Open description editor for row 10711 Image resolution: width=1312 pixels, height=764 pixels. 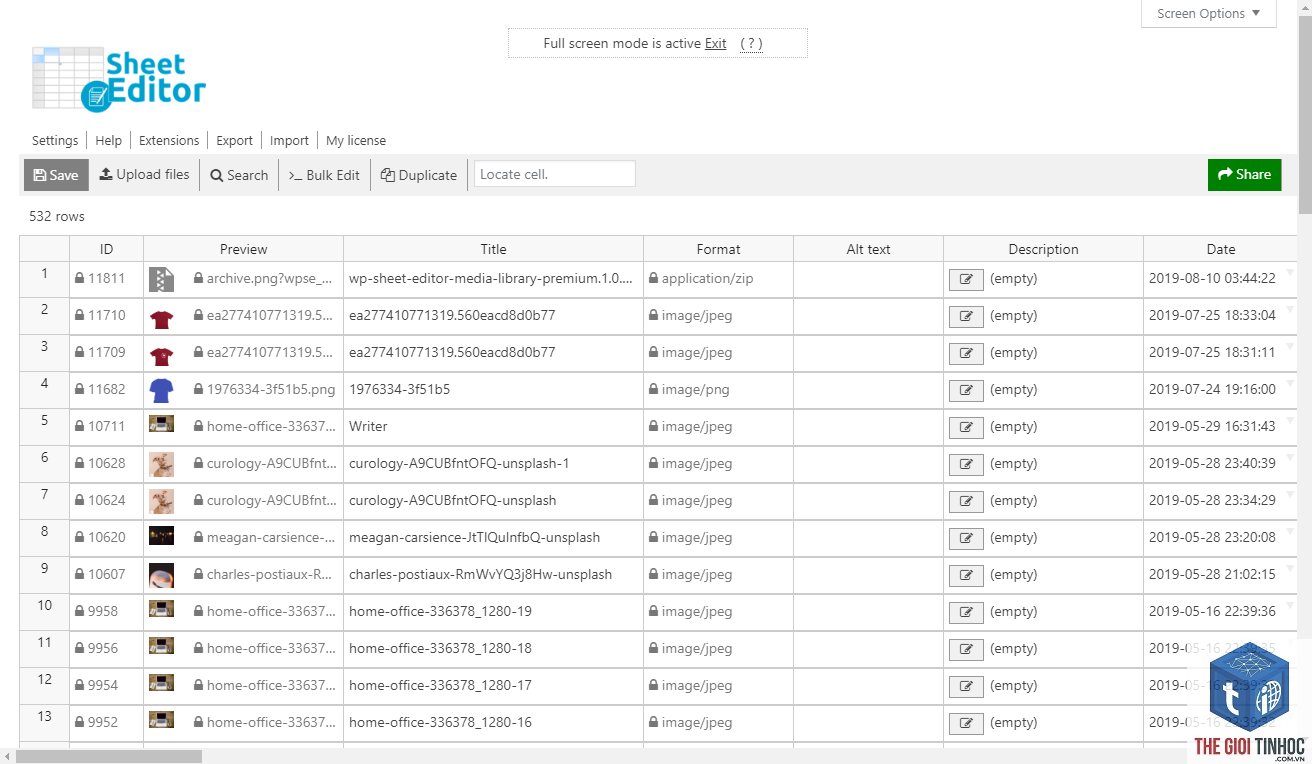pyautogui.click(x=966, y=428)
